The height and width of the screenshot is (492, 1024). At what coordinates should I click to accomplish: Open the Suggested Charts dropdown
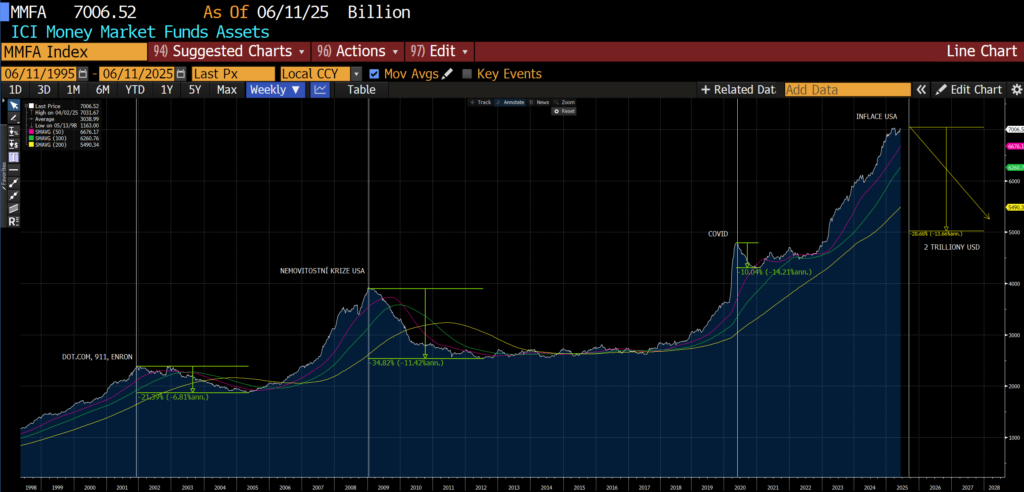tap(230, 52)
